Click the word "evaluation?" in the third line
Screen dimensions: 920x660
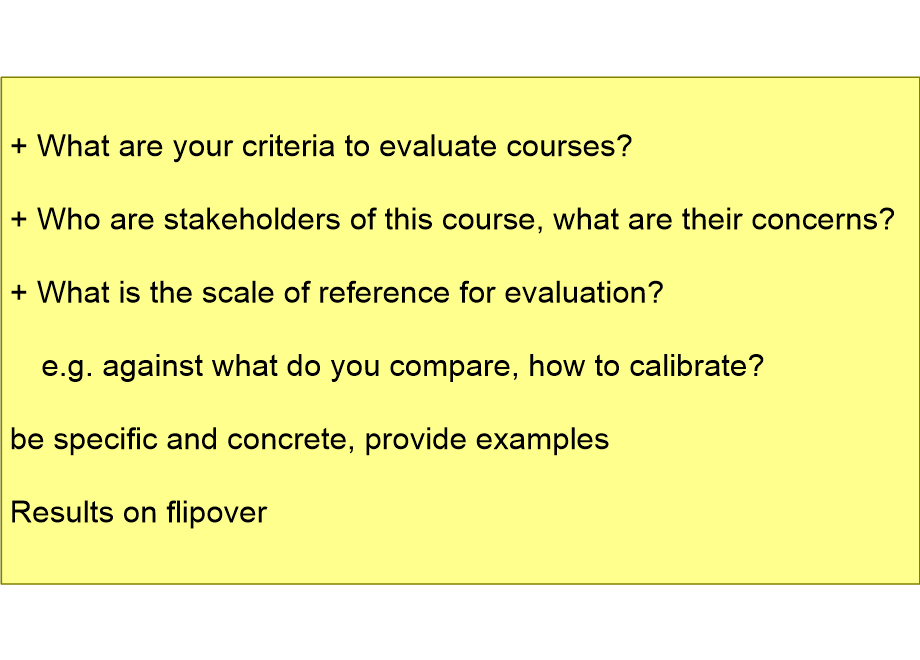584,292
